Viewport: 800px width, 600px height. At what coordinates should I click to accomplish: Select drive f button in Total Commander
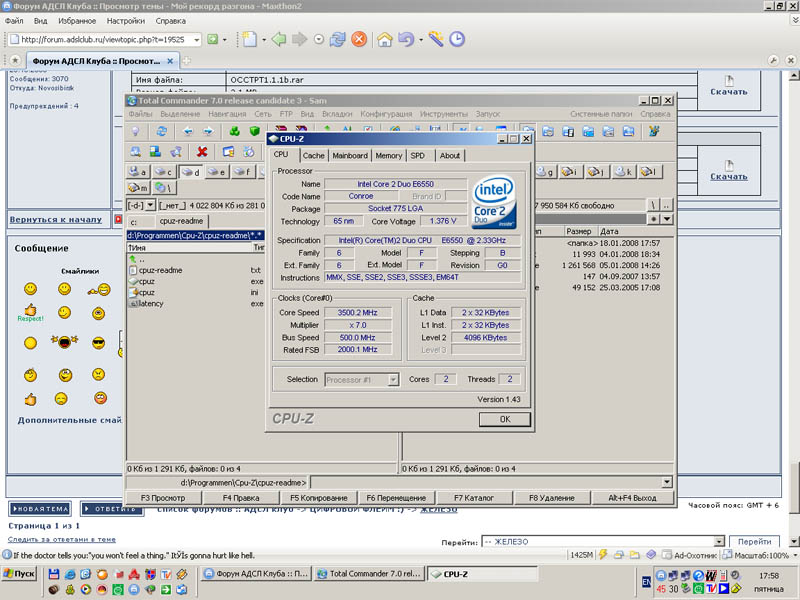click(242, 172)
